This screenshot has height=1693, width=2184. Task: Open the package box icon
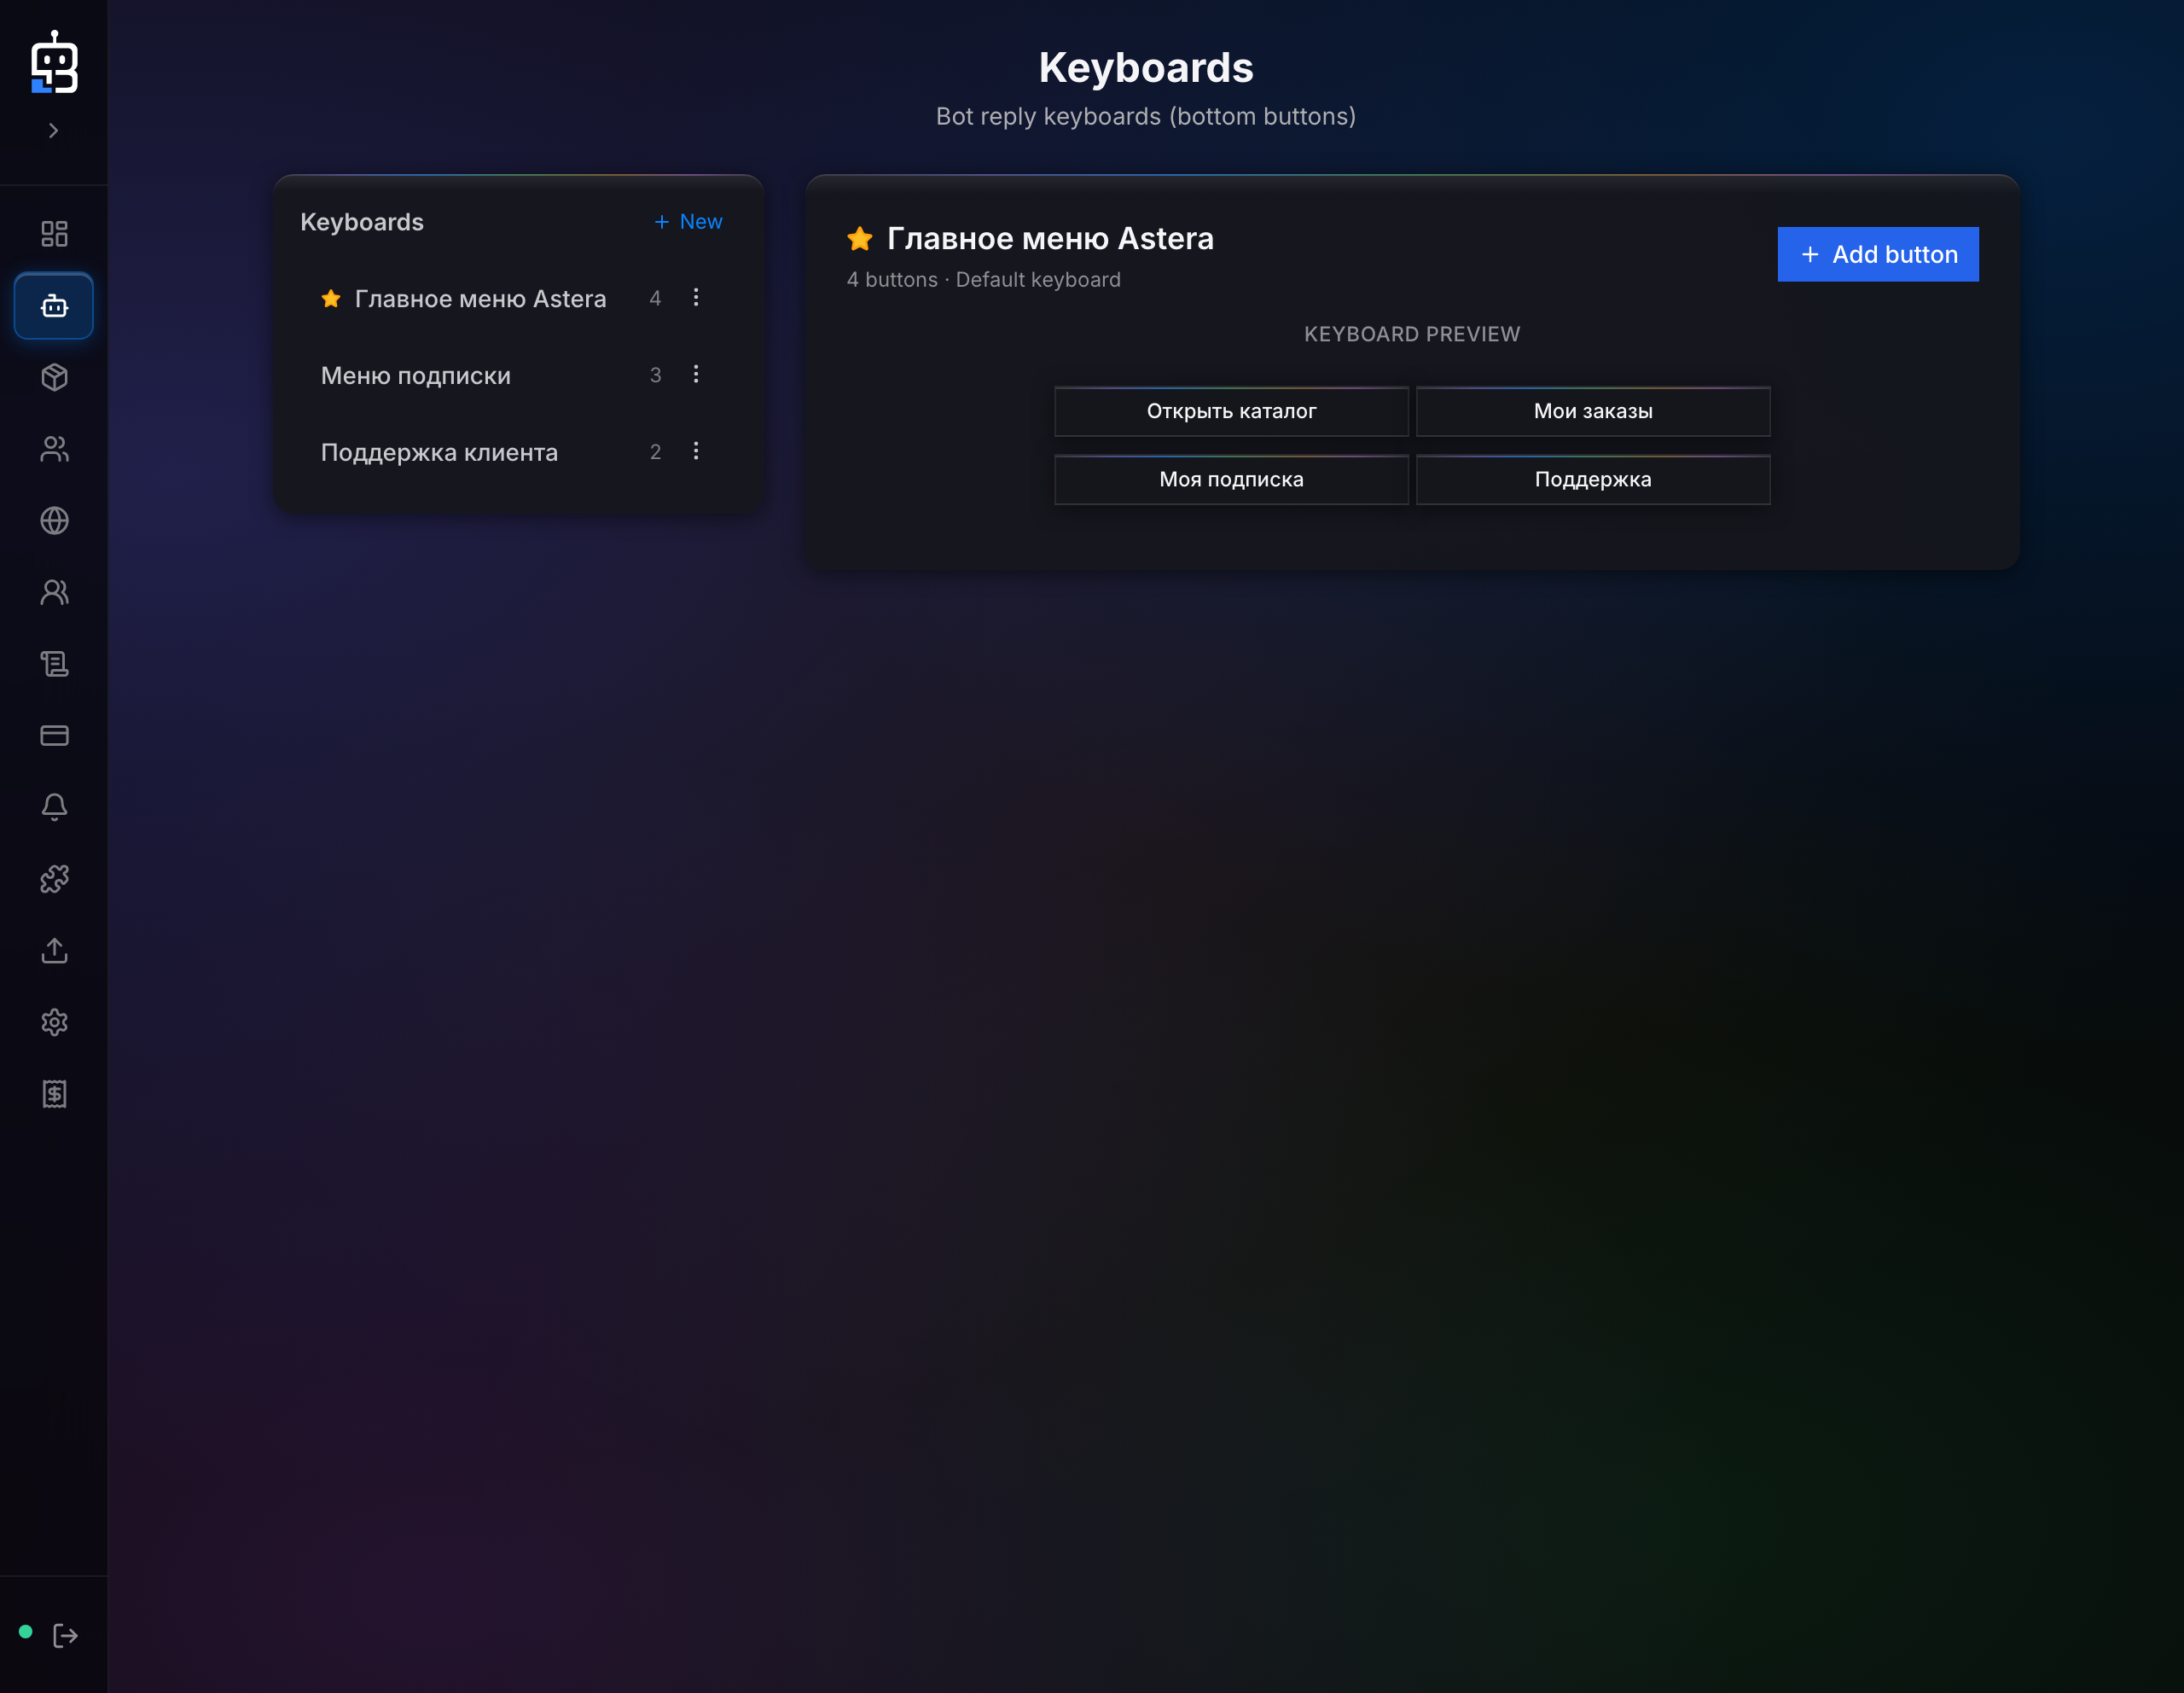54,377
